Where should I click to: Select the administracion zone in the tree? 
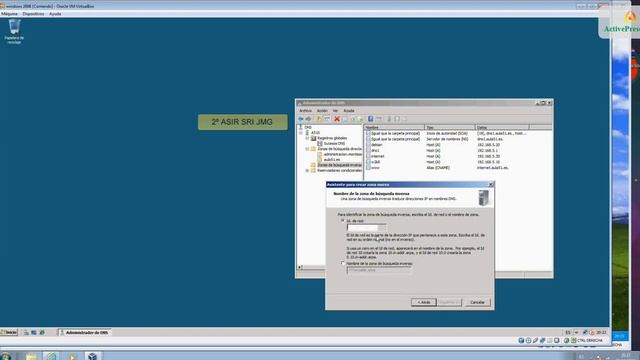(342, 154)
